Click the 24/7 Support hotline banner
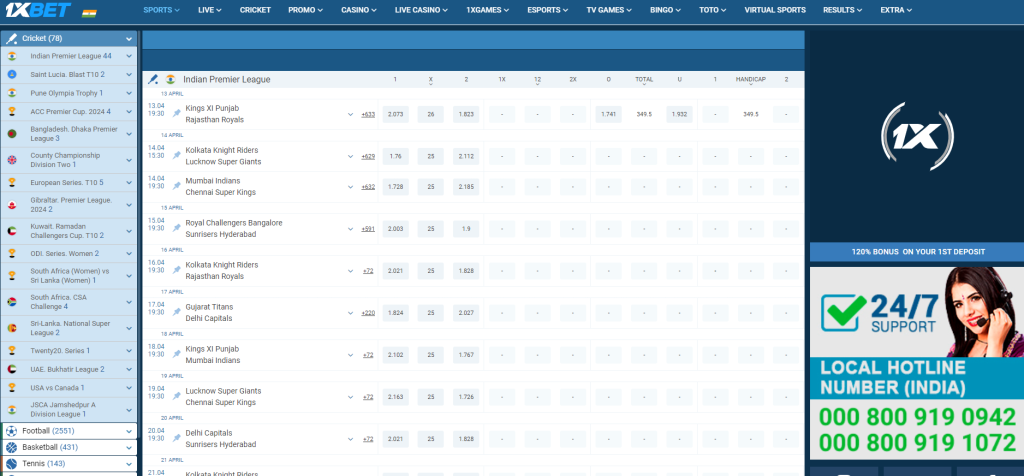Image resolution: width=1024 pixels, height=476 pixels. [917, 363]
